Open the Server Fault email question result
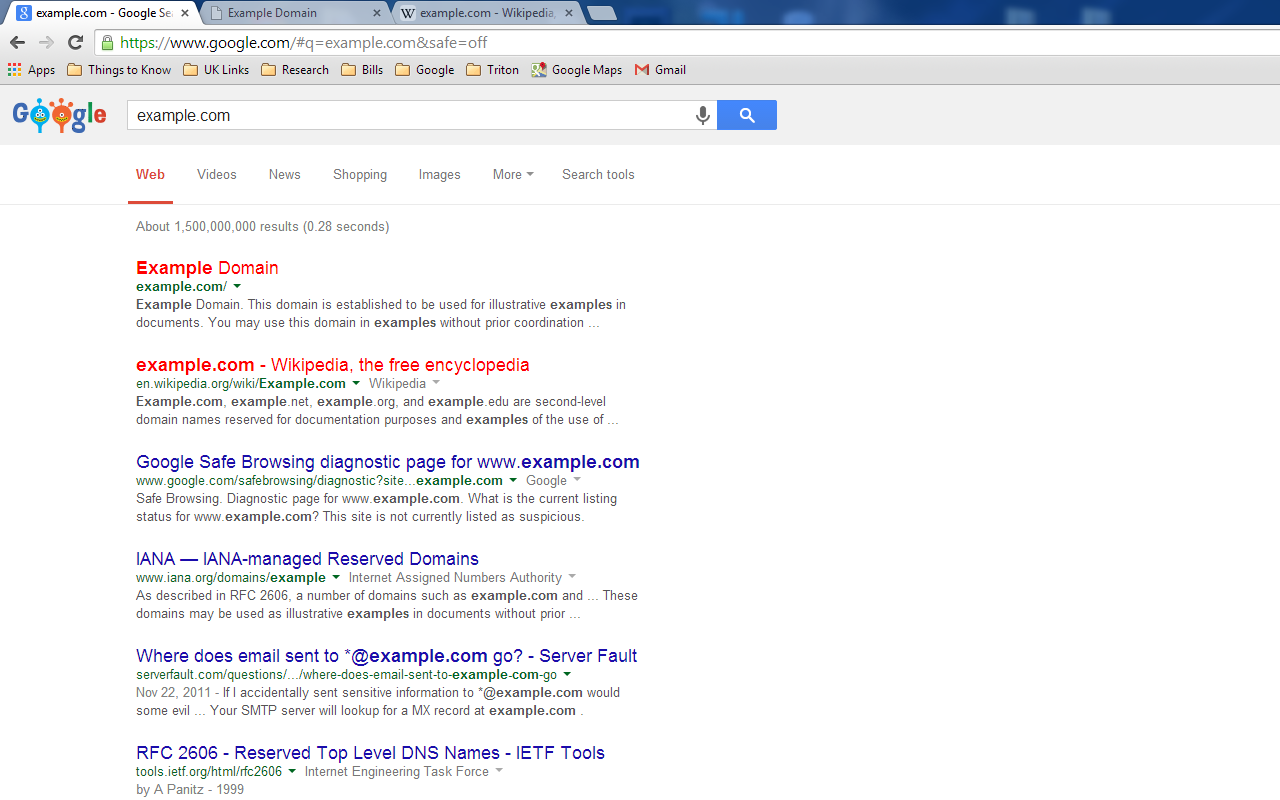Image resolution: width=1280 pixels, height=800 pixels. pyautogui.click(x=387, y=656)
